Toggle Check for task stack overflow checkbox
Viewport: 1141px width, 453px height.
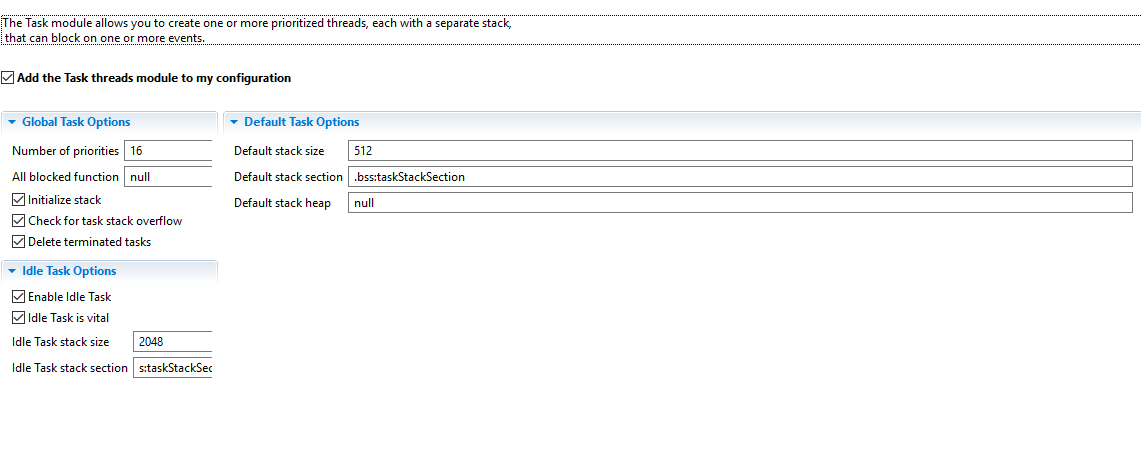(x=19, y=220)
